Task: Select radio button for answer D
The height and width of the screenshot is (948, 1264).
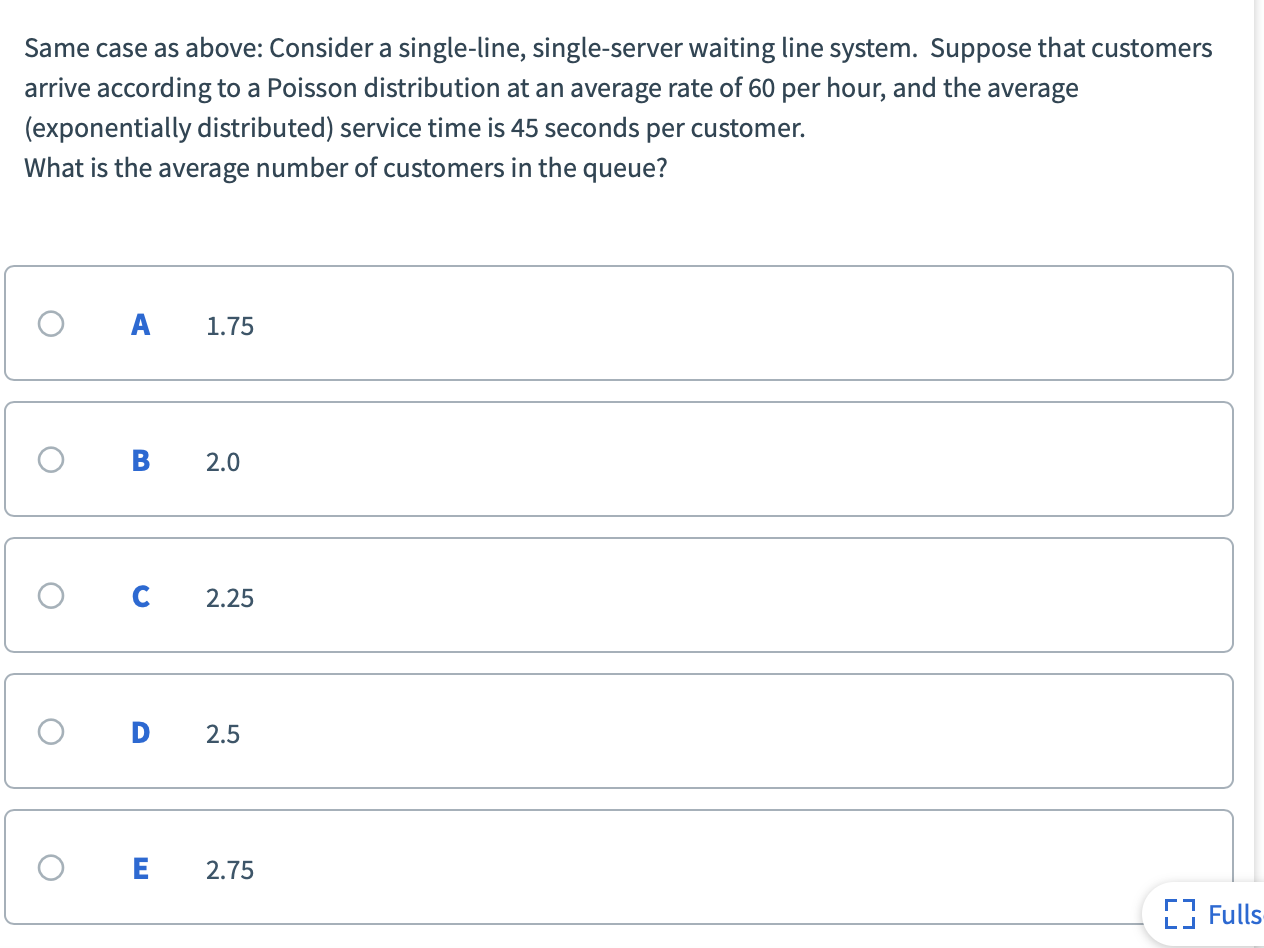Action: click(50, 731)
